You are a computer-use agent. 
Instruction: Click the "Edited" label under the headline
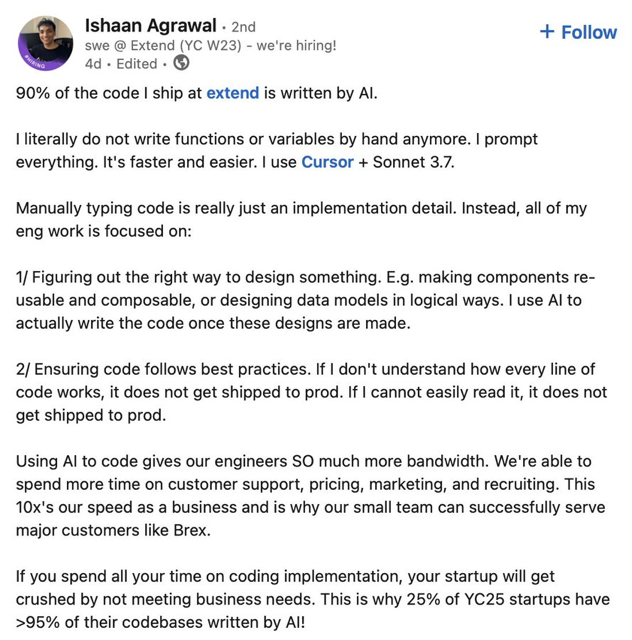(x=137, y=63)
